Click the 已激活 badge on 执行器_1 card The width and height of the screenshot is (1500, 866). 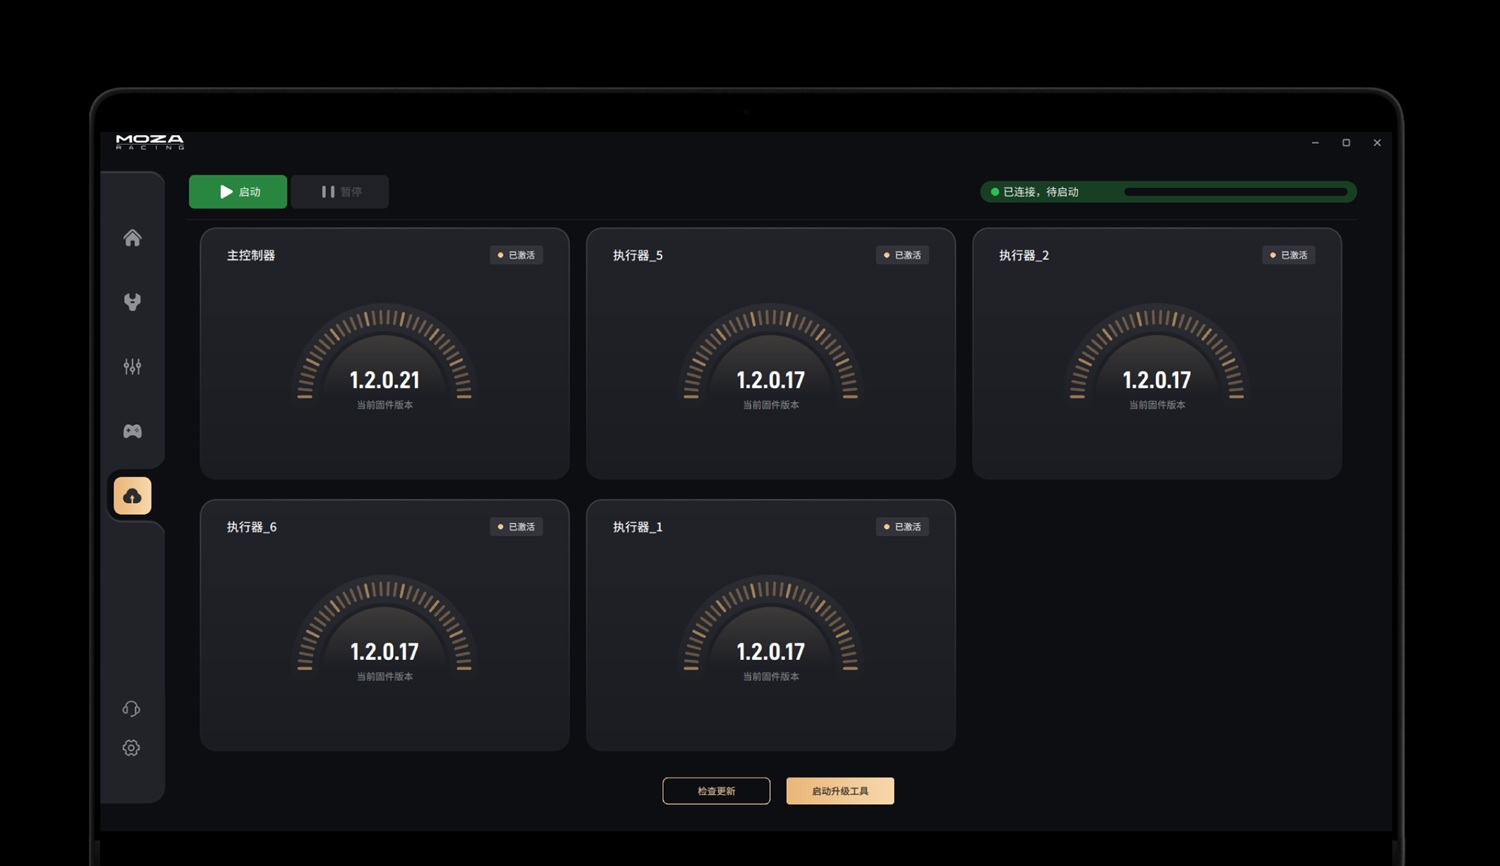click(902, 527)
